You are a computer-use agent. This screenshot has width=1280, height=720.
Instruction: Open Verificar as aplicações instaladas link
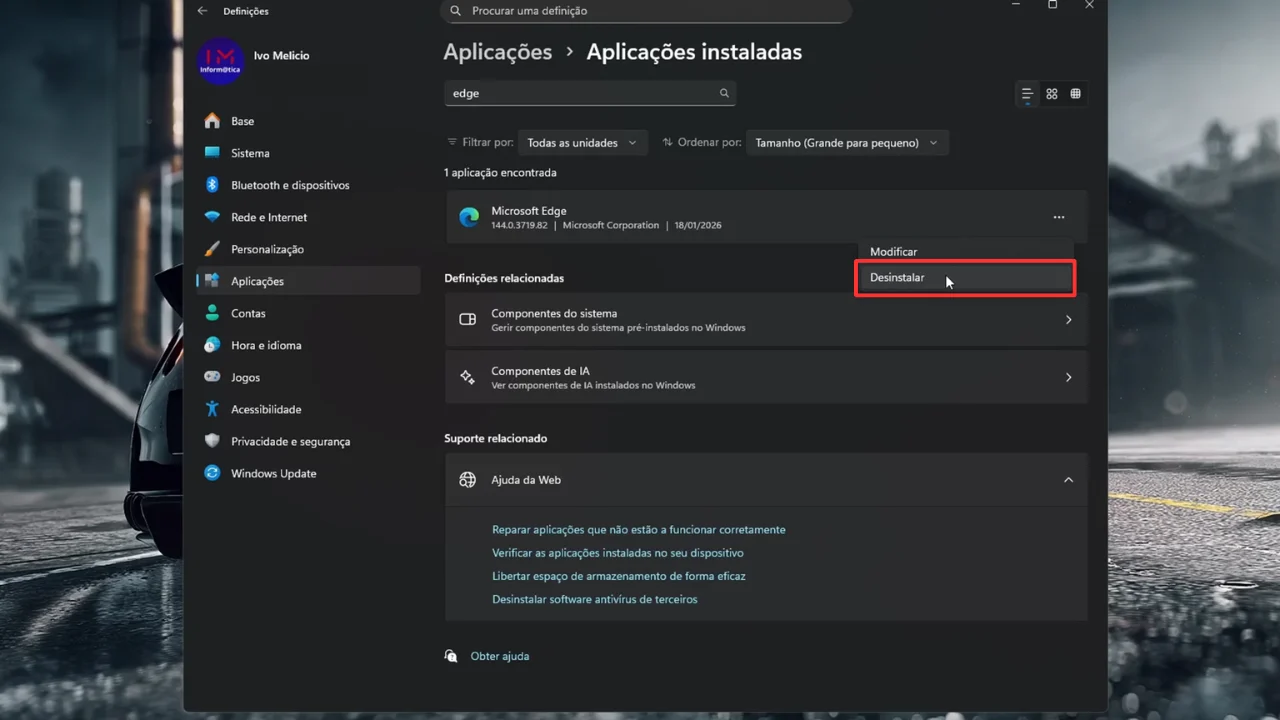[x=618, y=553]
